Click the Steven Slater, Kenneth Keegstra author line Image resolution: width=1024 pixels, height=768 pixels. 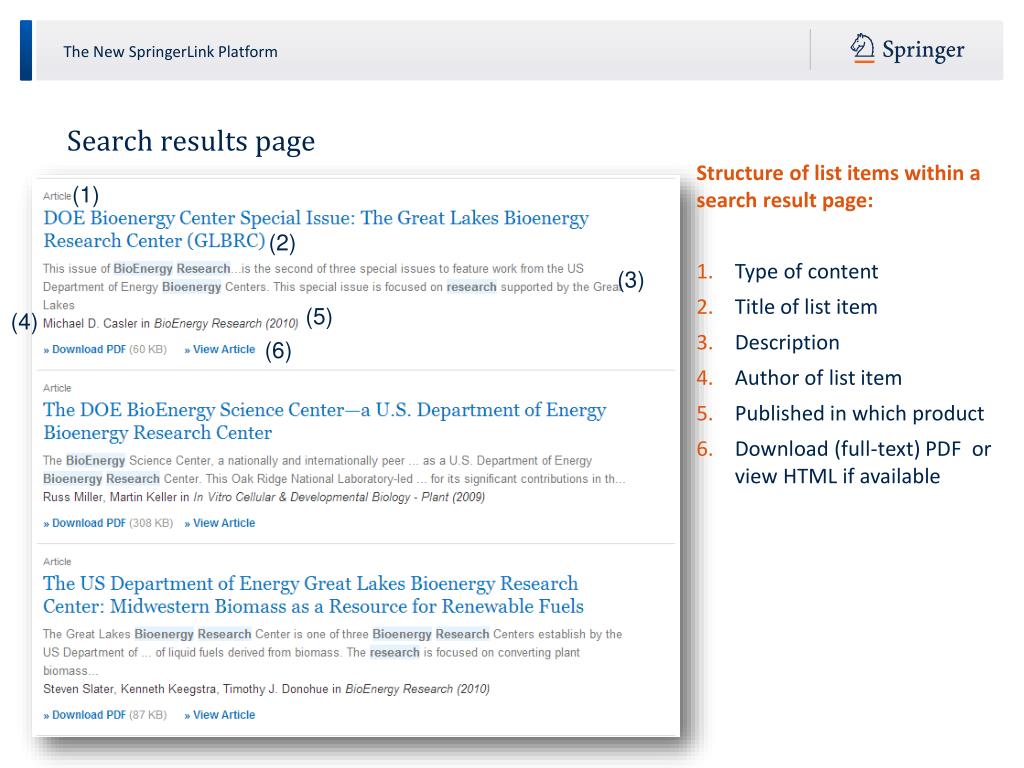tap(266, 689)
